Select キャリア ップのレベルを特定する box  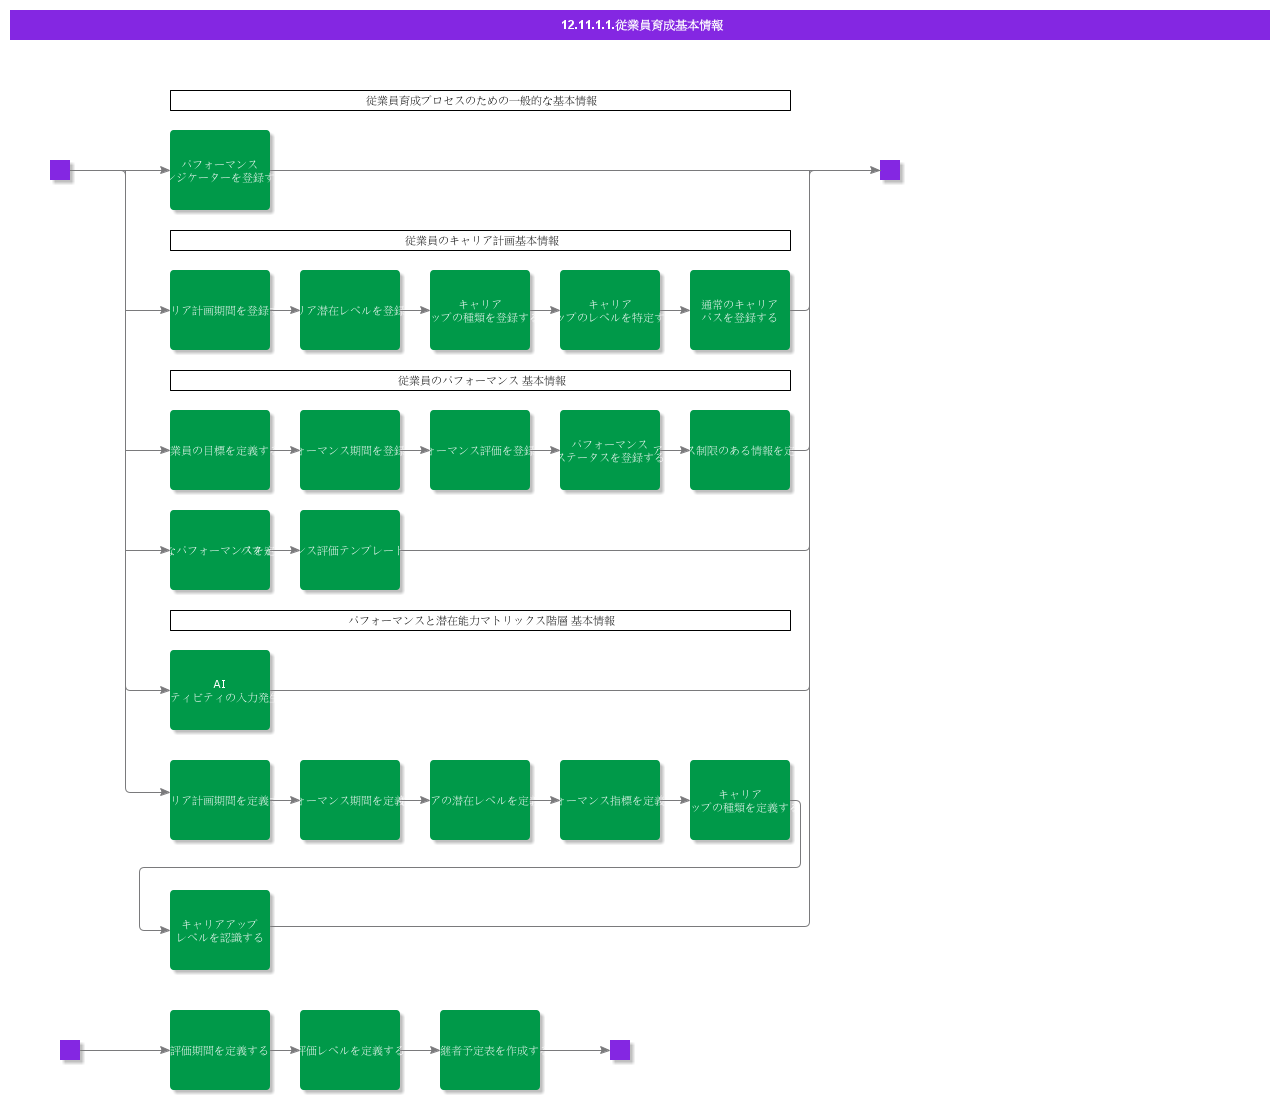click(610, 310)
